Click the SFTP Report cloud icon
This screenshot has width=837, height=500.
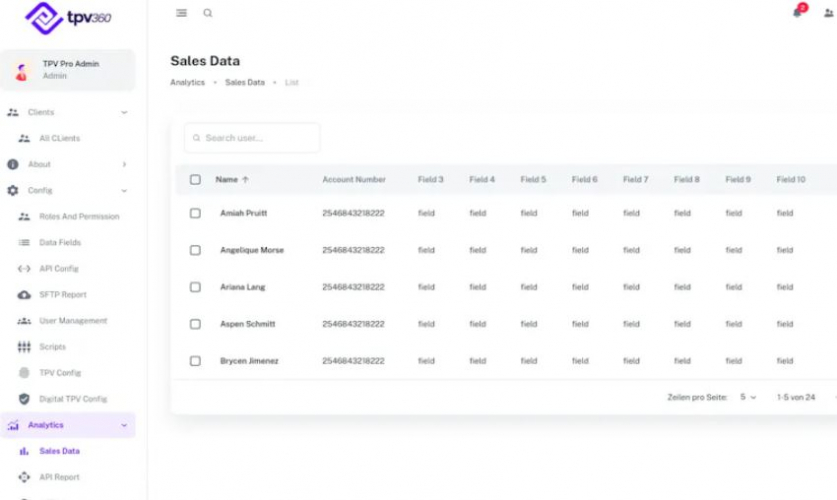point(24,295)
